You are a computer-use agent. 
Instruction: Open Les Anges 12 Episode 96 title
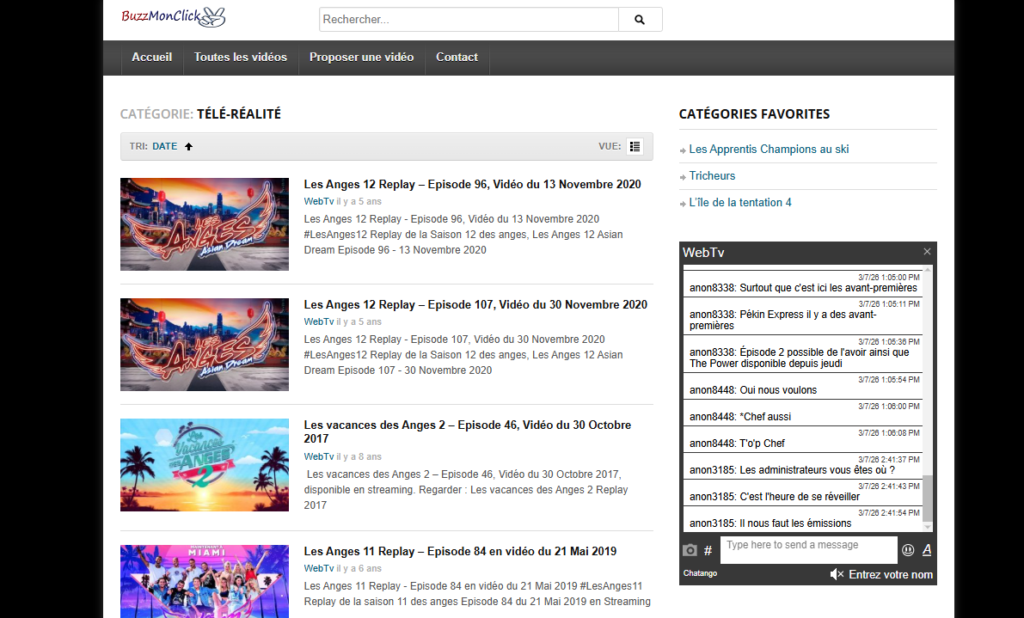click(x=472, y=184)
